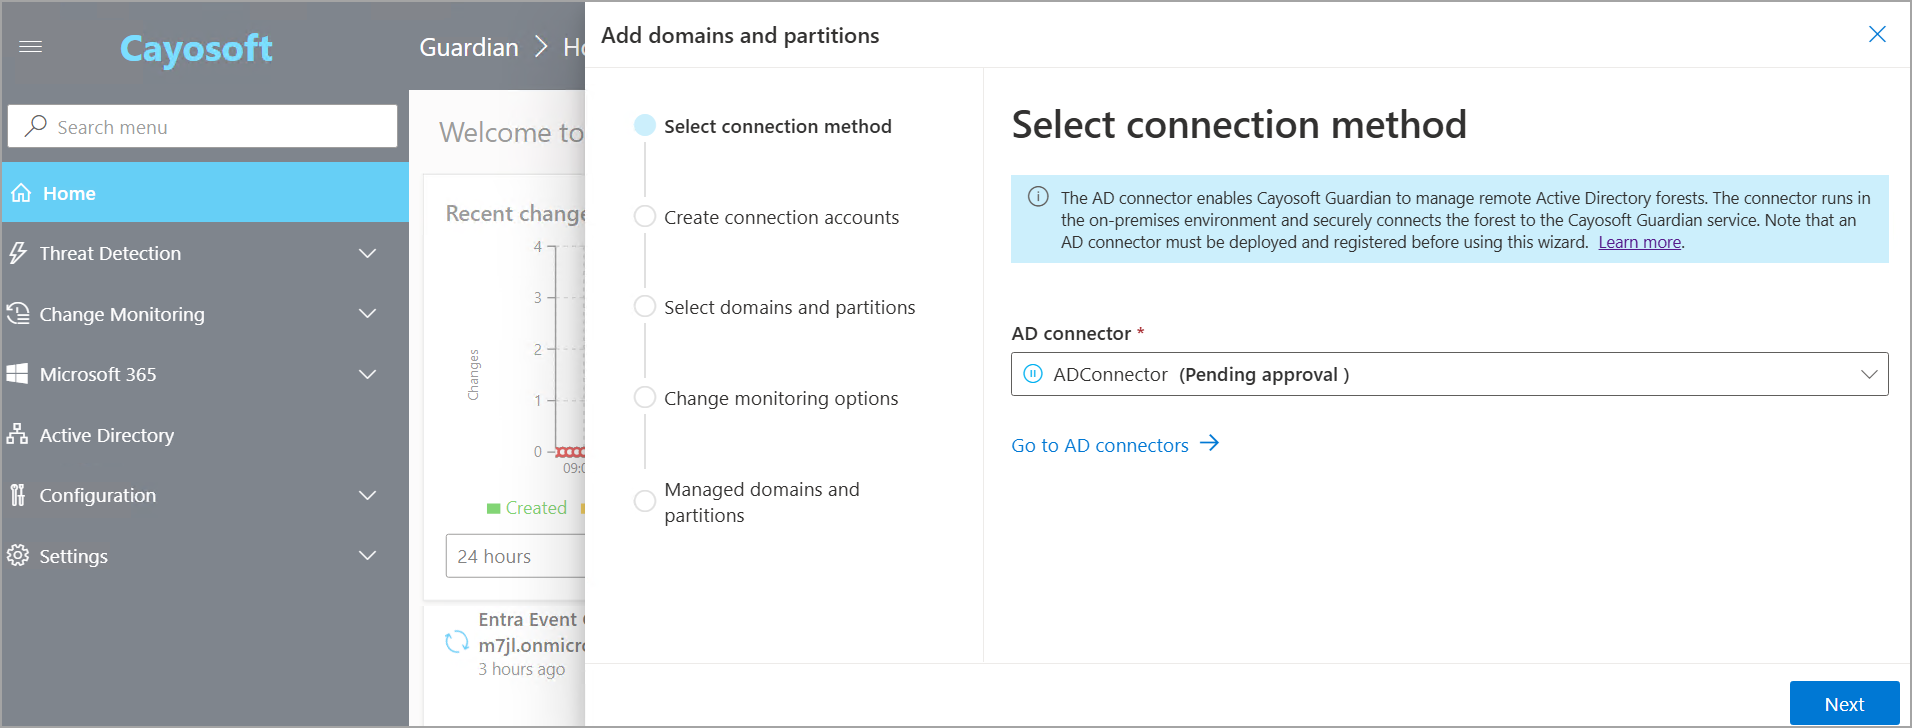This screenshot has width=1912, height=728.
Task: Click the info icon in the blue banner
Action: point(1038,197)
